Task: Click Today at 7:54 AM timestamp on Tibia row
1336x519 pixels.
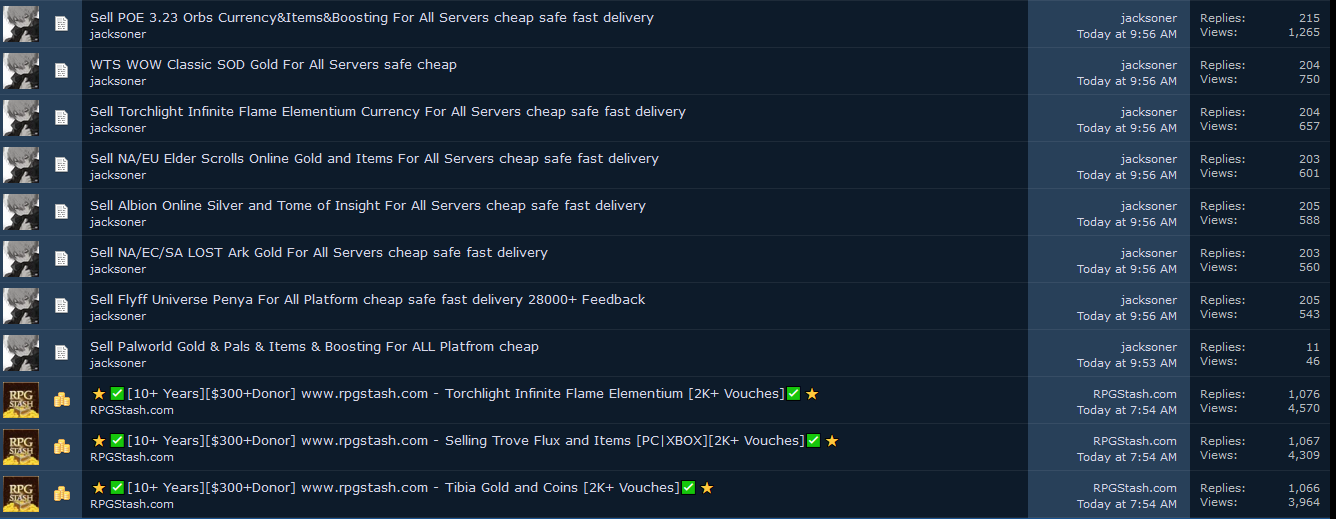Action: click(x=1126, y=504)
